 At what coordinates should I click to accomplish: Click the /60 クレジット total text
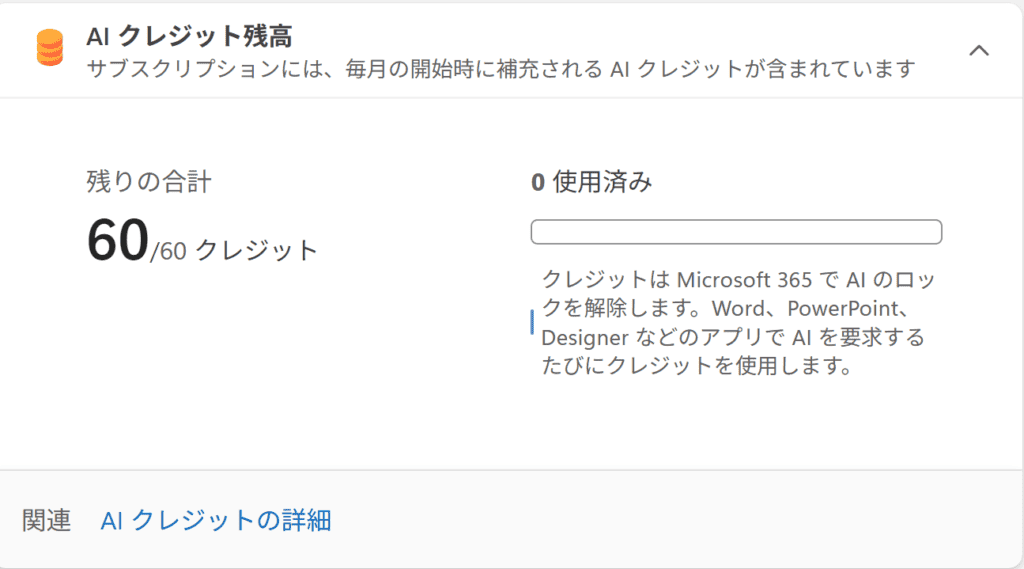[x=234, y=250]
